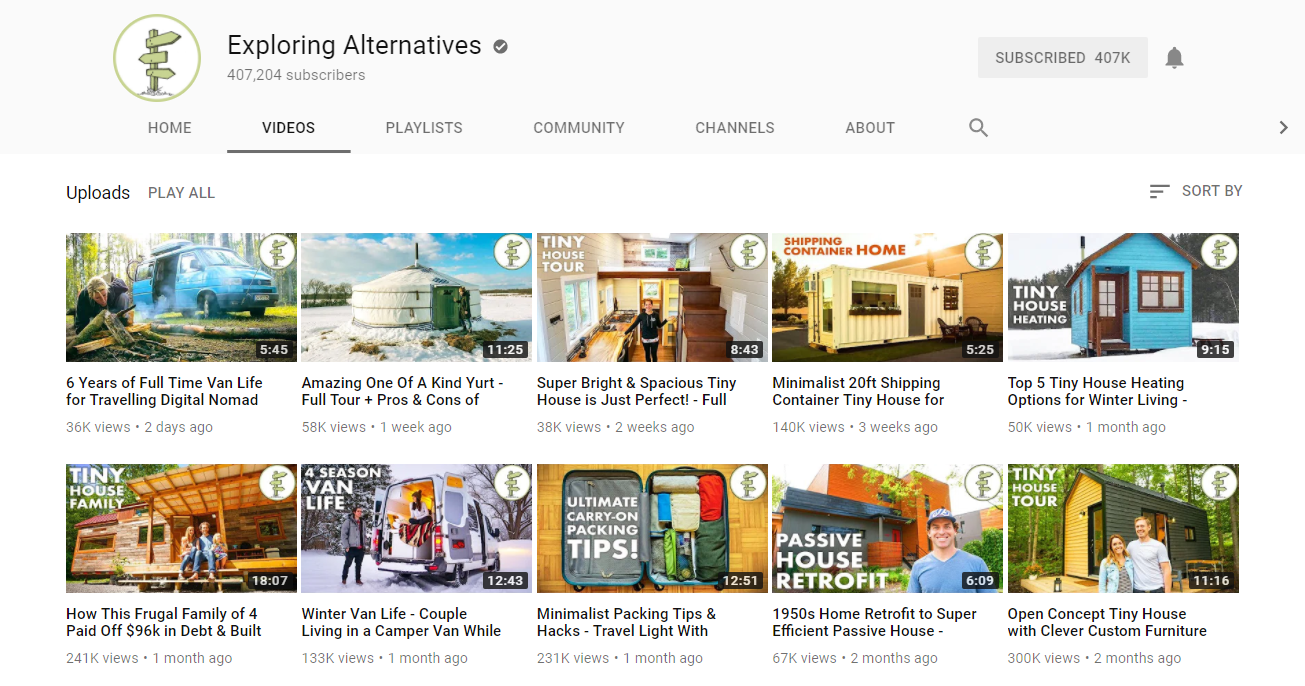Click the 9:15 duration badge
Viewport: 1305px width, 686px height.
click(x=1215, y=350)
